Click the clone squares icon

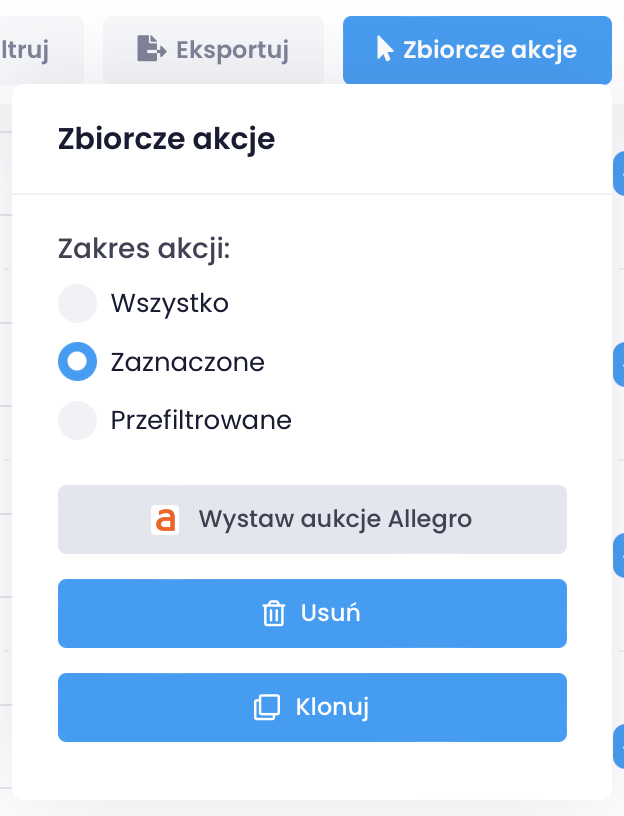coord(266,708)
